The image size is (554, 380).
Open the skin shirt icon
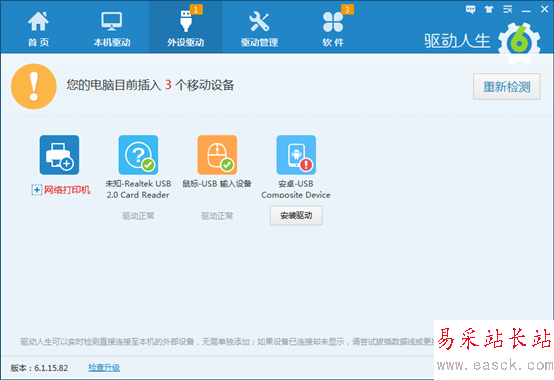click(489, 10)
